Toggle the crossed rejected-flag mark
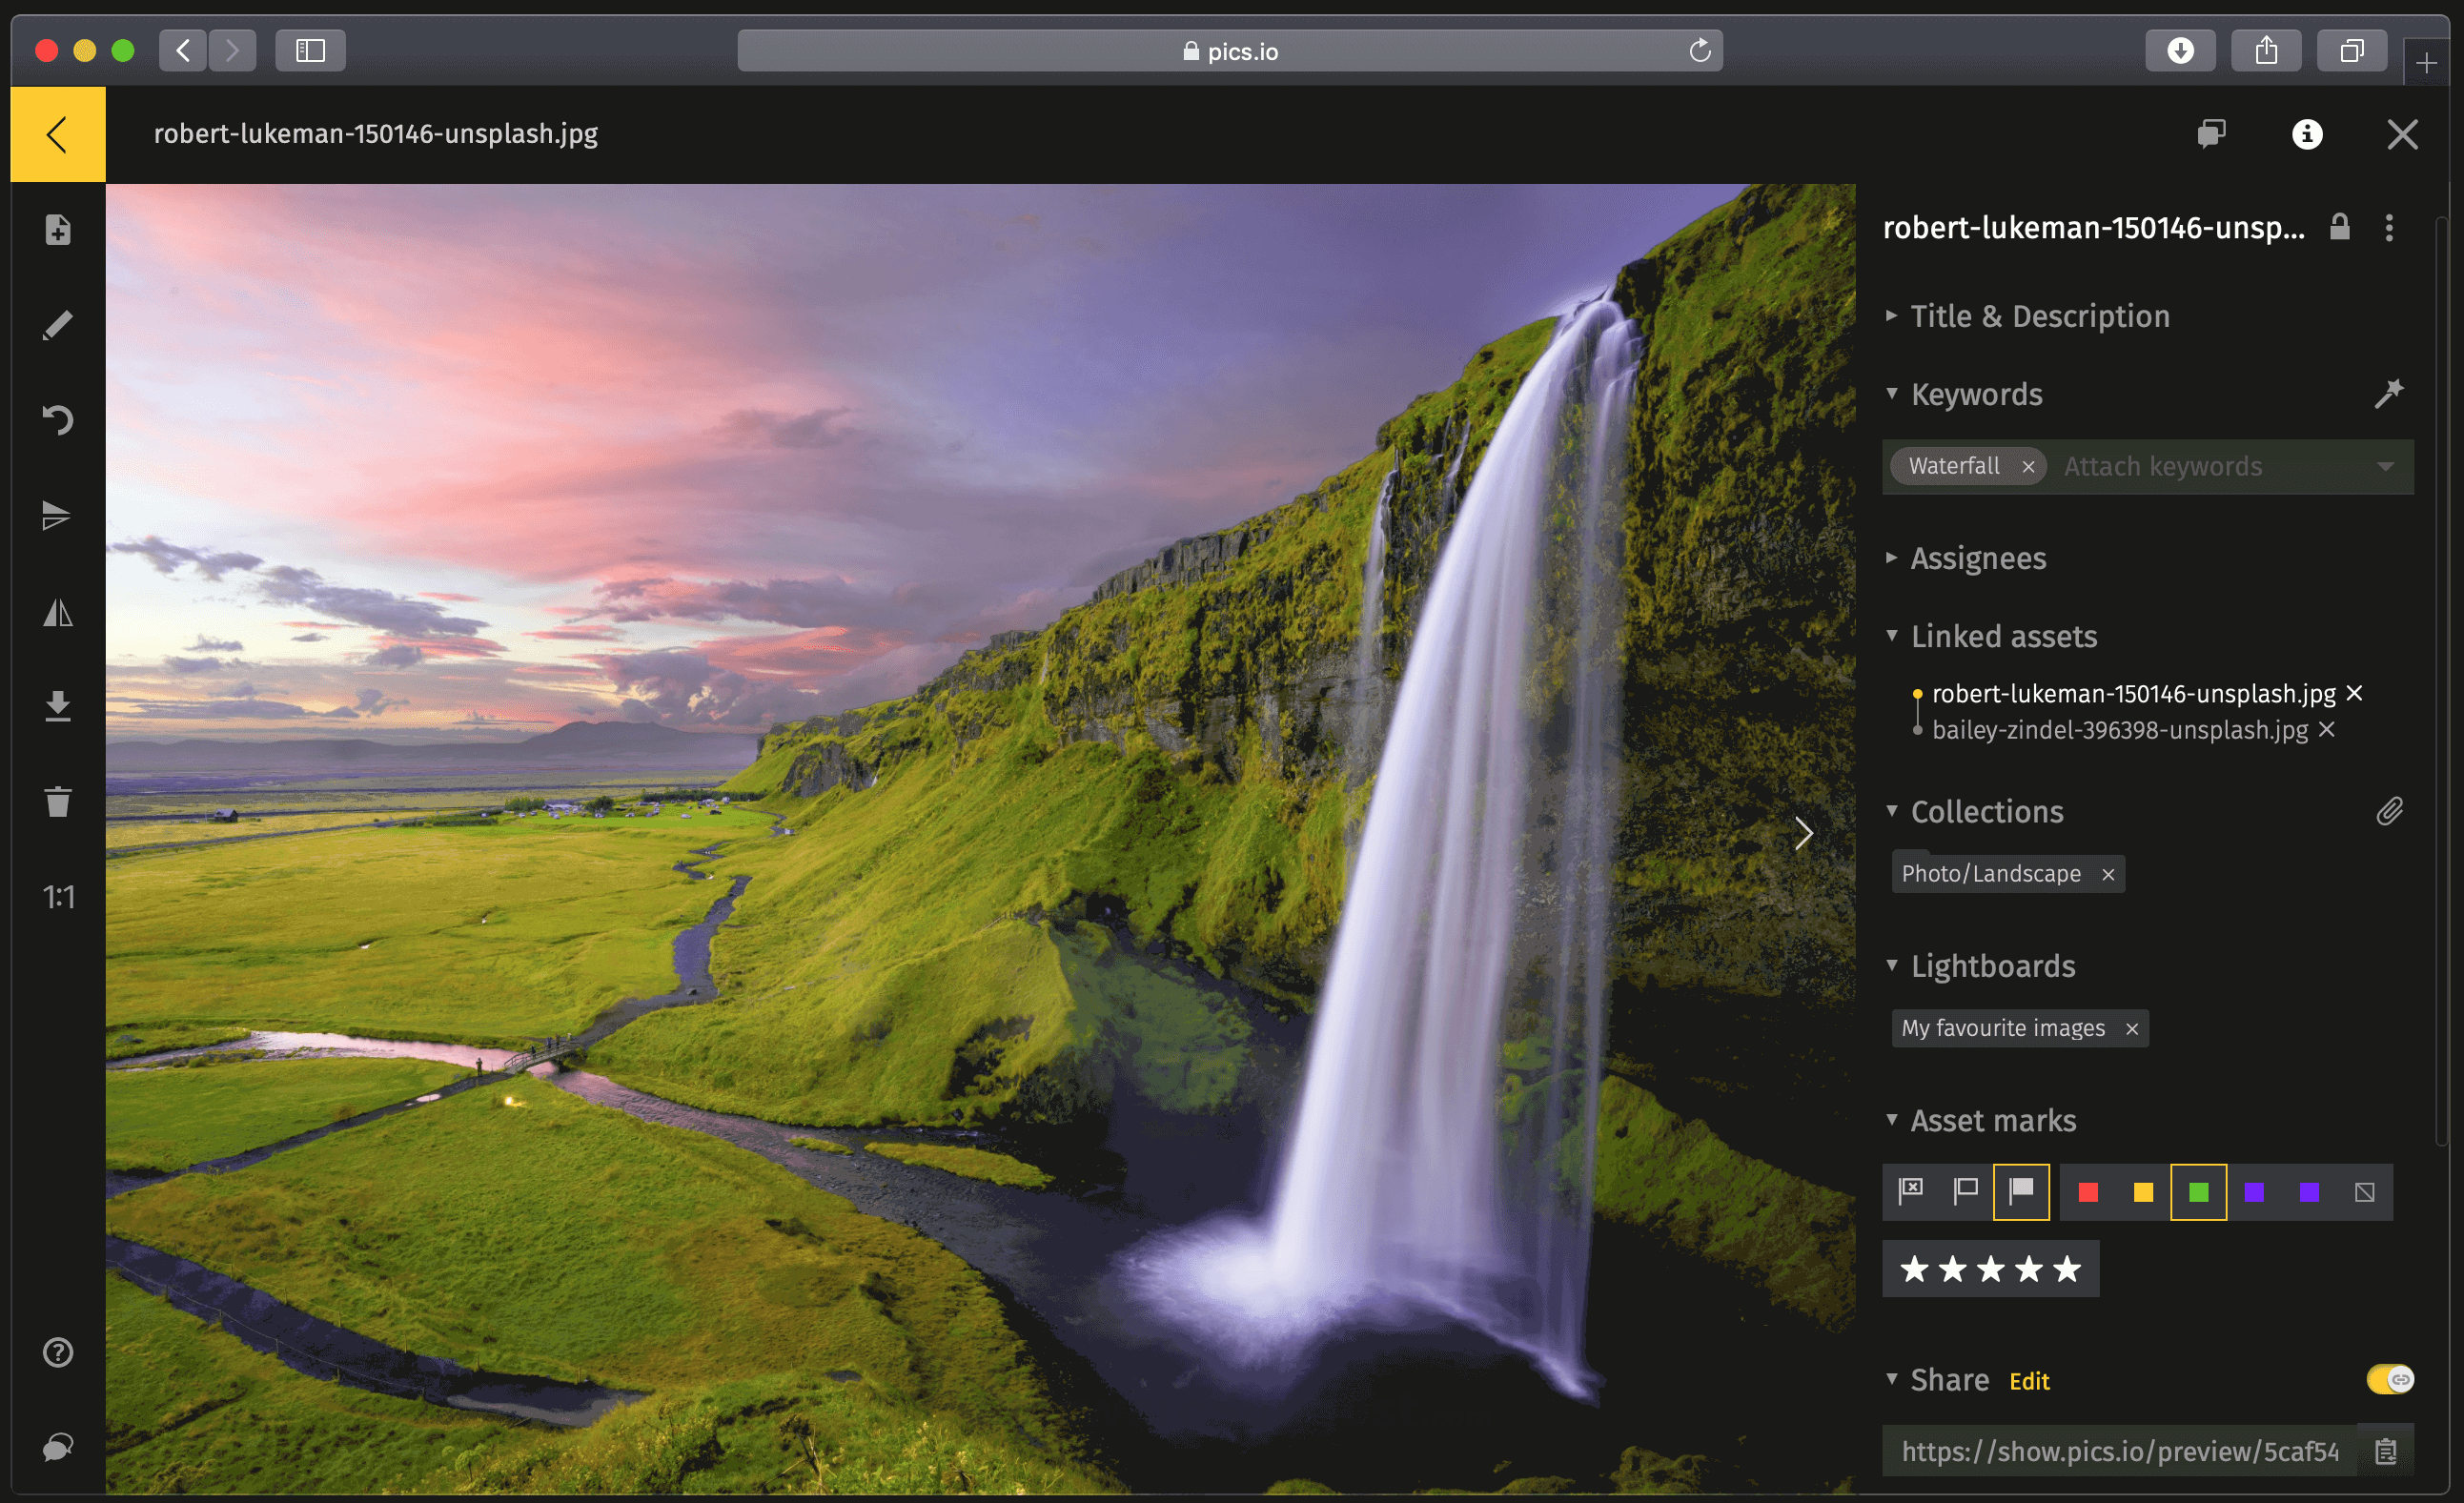Viewport: 2464px width, 1503px height. point(1911,1191)
